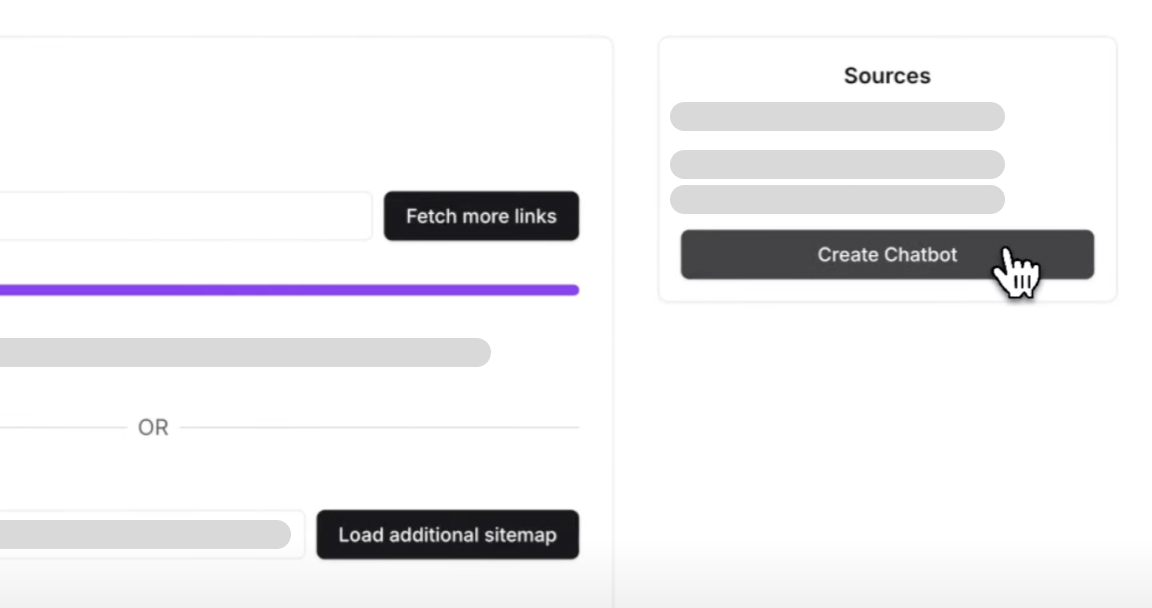Viewport: 1152px width, 608px height.
Task: Click the divider line right of OR
Action: tap(380, 428)
